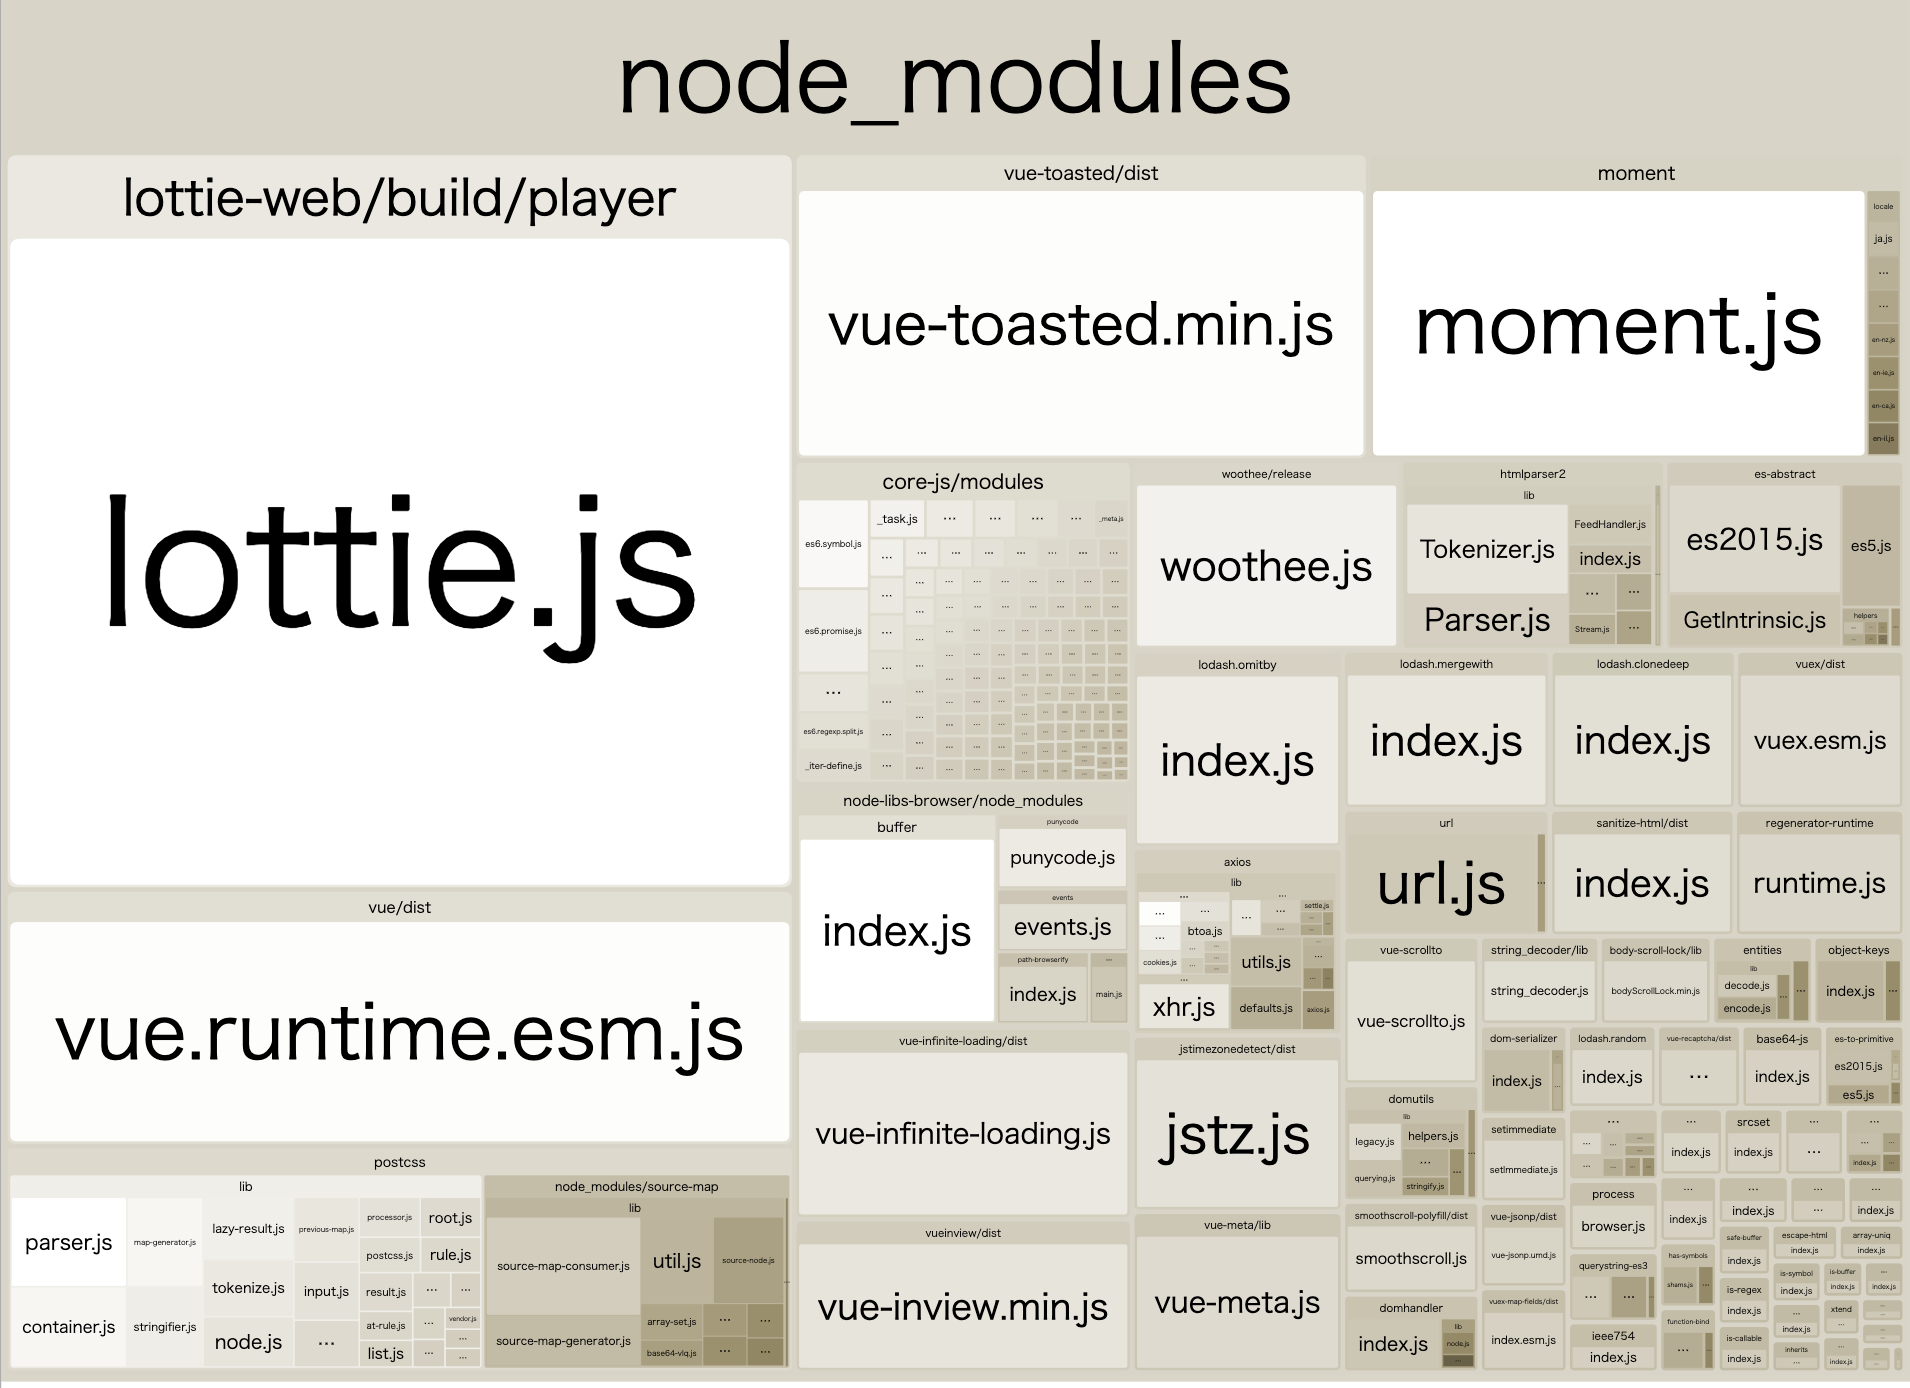Open the woothee.js block

tap(1266, 566)
